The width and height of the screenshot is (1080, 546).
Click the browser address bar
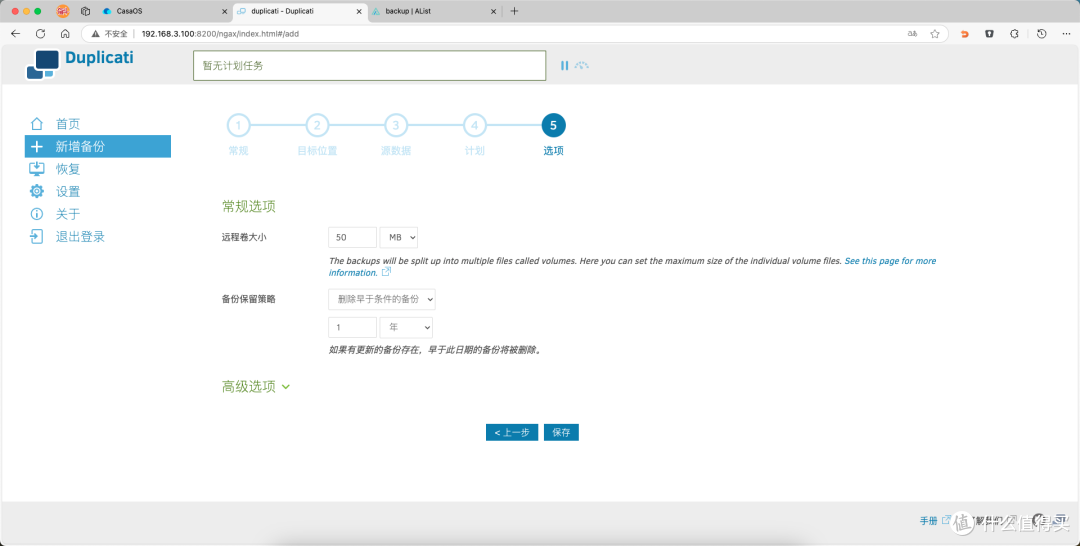coord(515,34)
